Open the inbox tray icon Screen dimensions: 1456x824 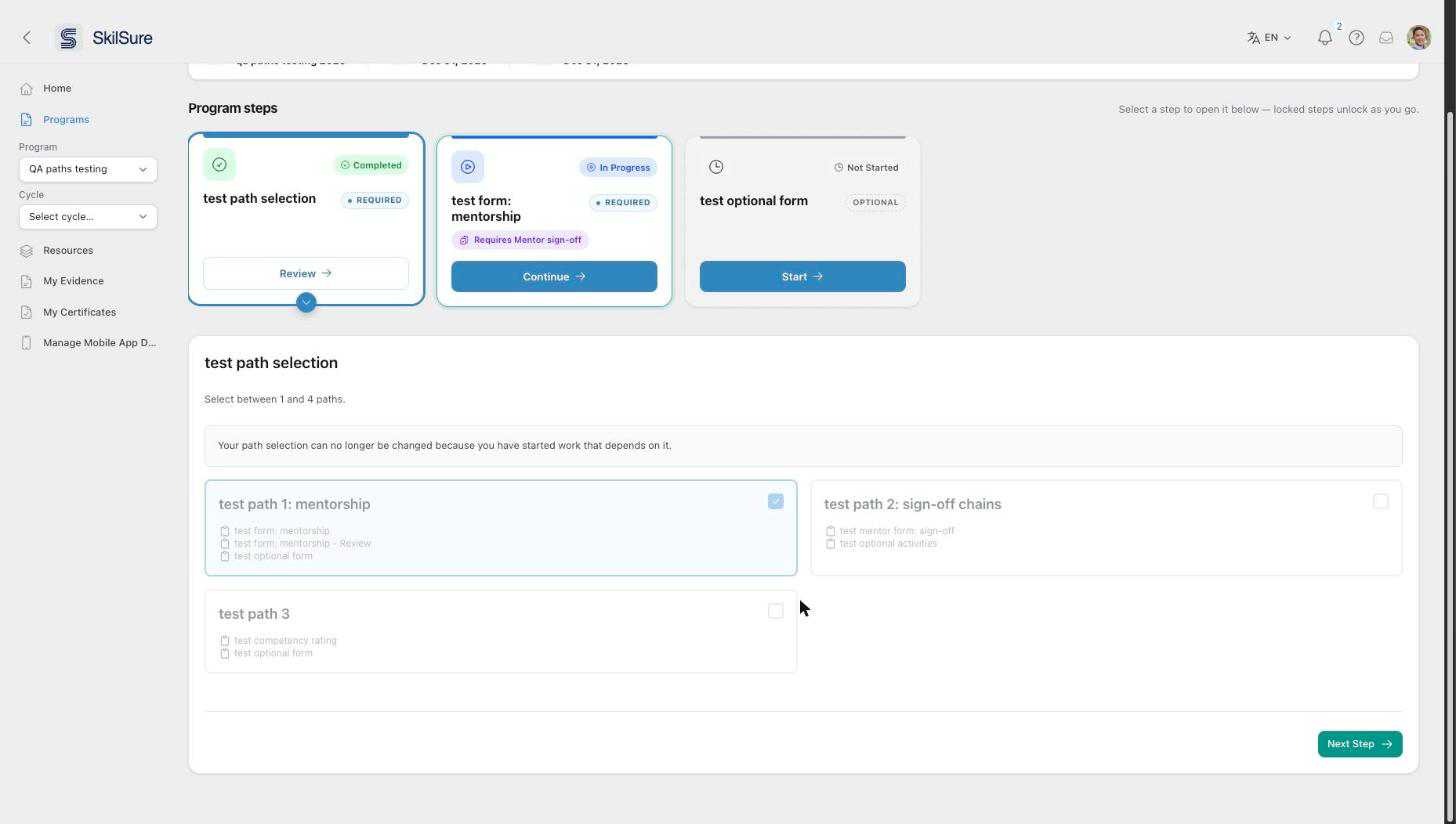click(x=1386, y=38)
